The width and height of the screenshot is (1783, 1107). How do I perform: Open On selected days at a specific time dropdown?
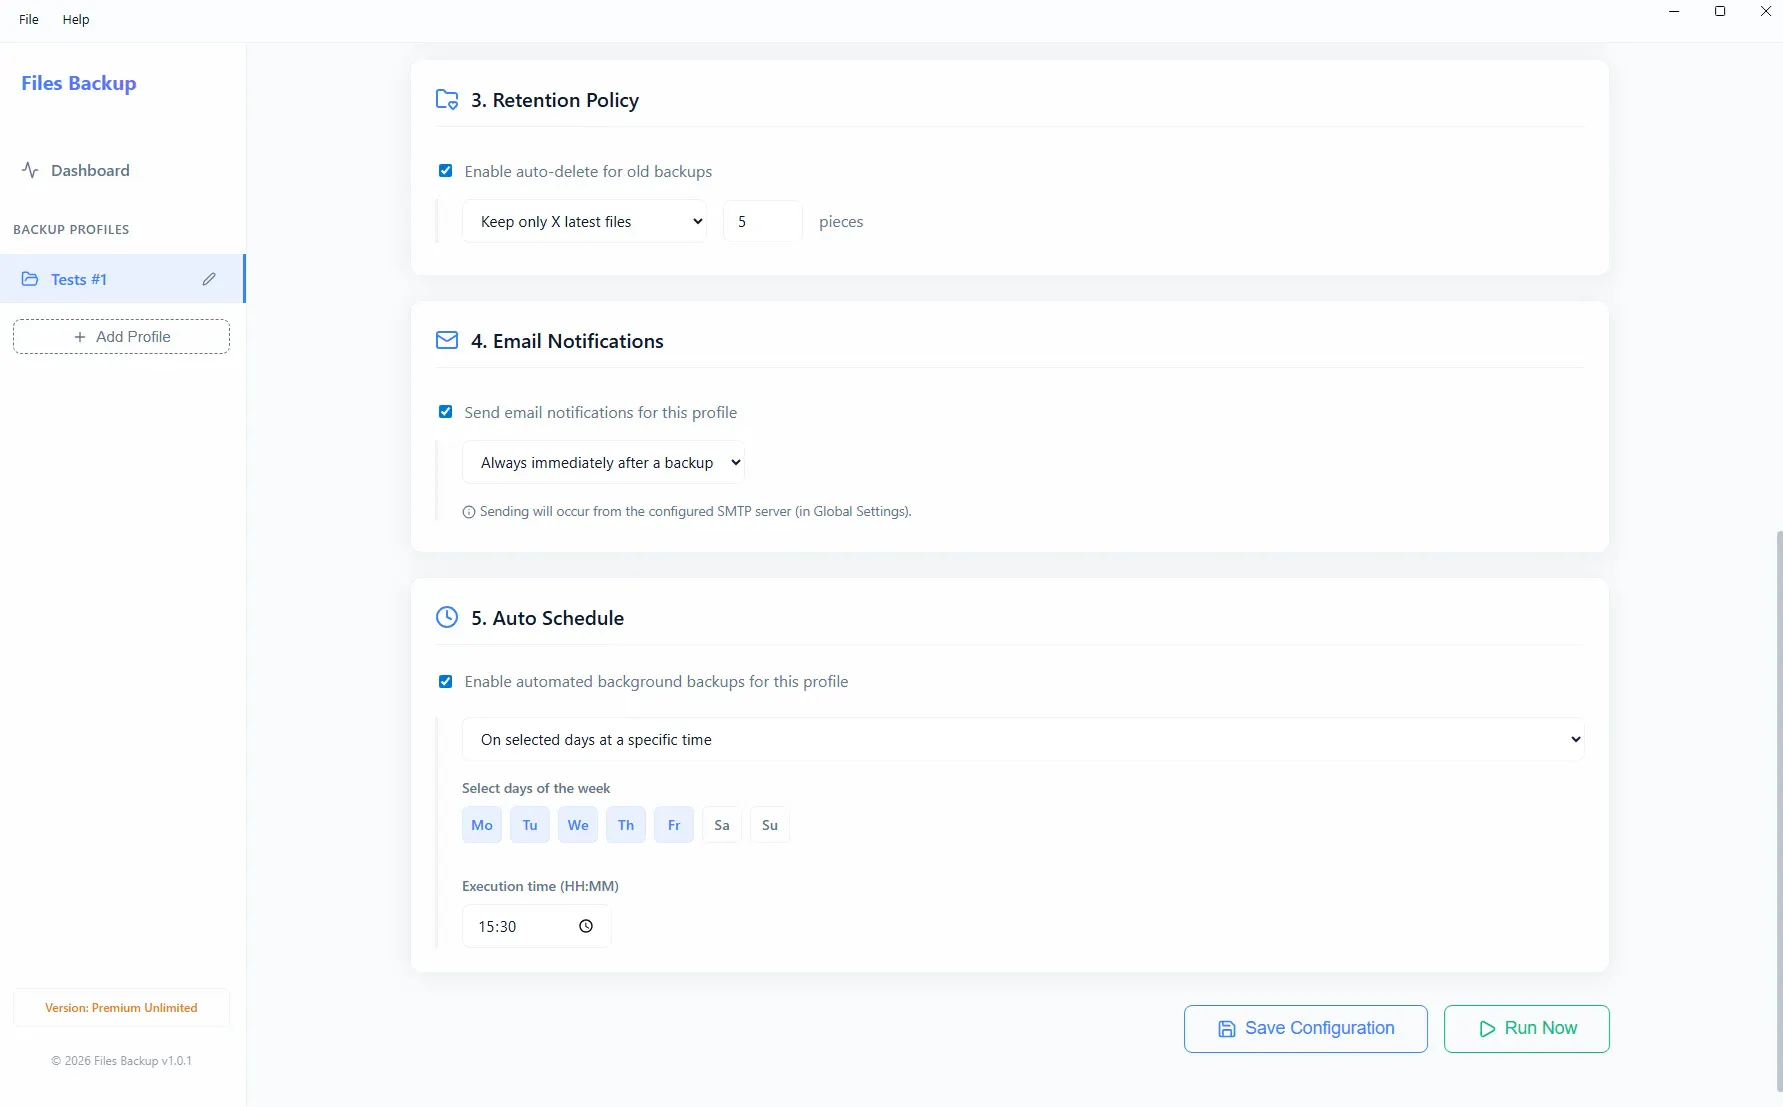pyautogui.click(x=1023, y=740)
